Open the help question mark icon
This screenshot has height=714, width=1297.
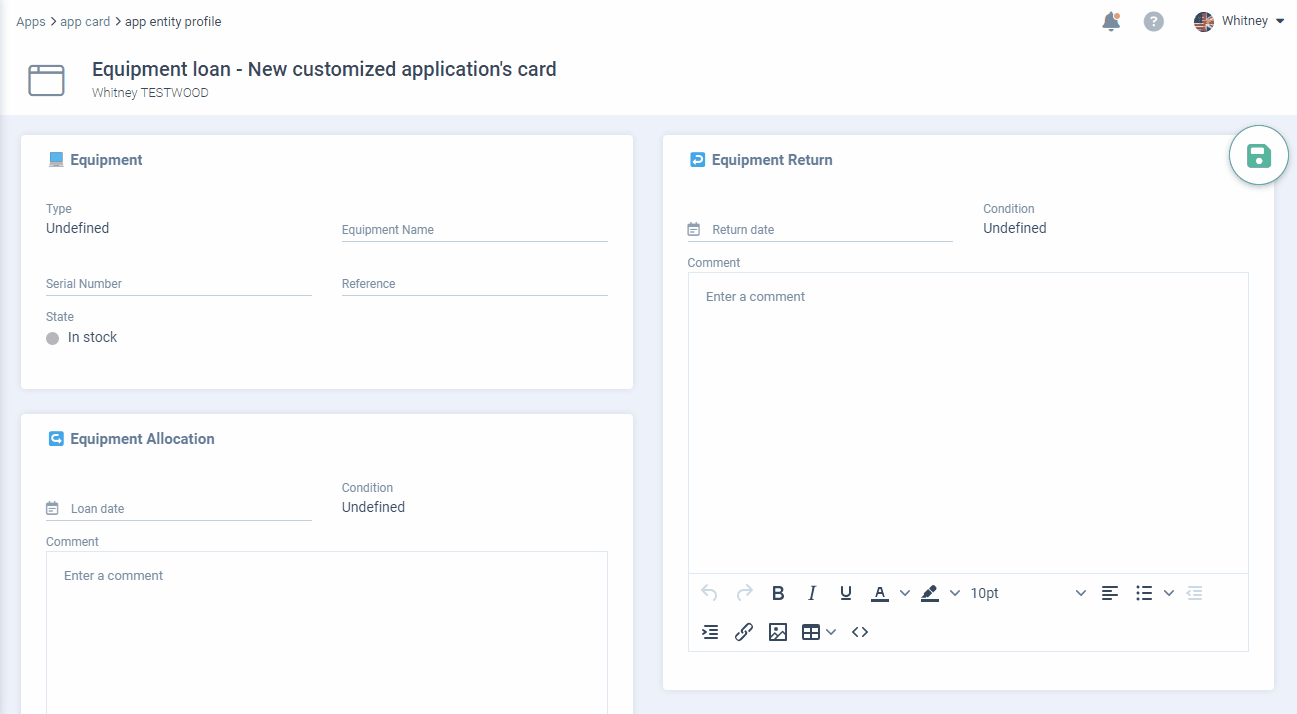coord(1154,21)
